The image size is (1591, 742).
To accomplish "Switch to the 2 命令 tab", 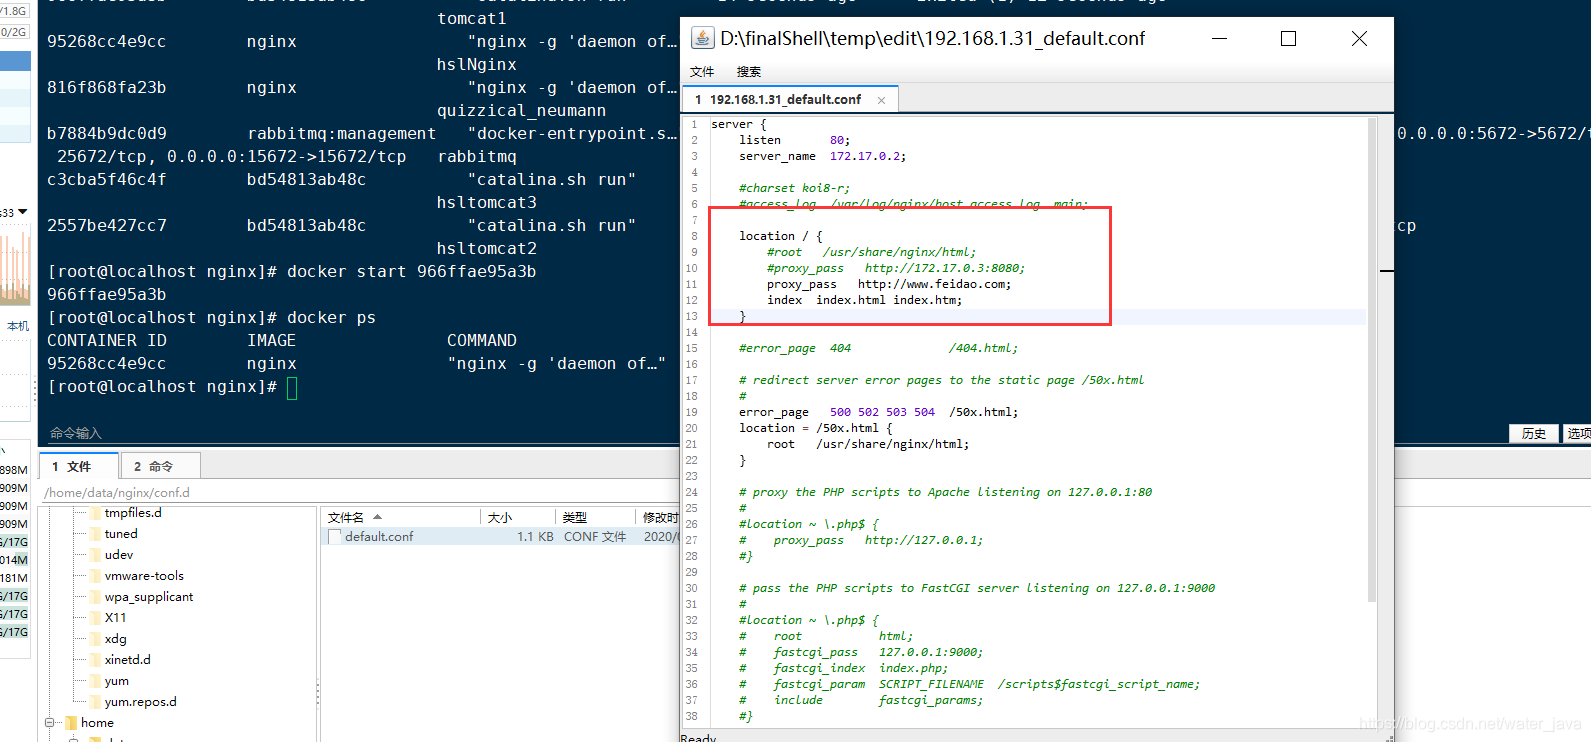I will point(160,466).
